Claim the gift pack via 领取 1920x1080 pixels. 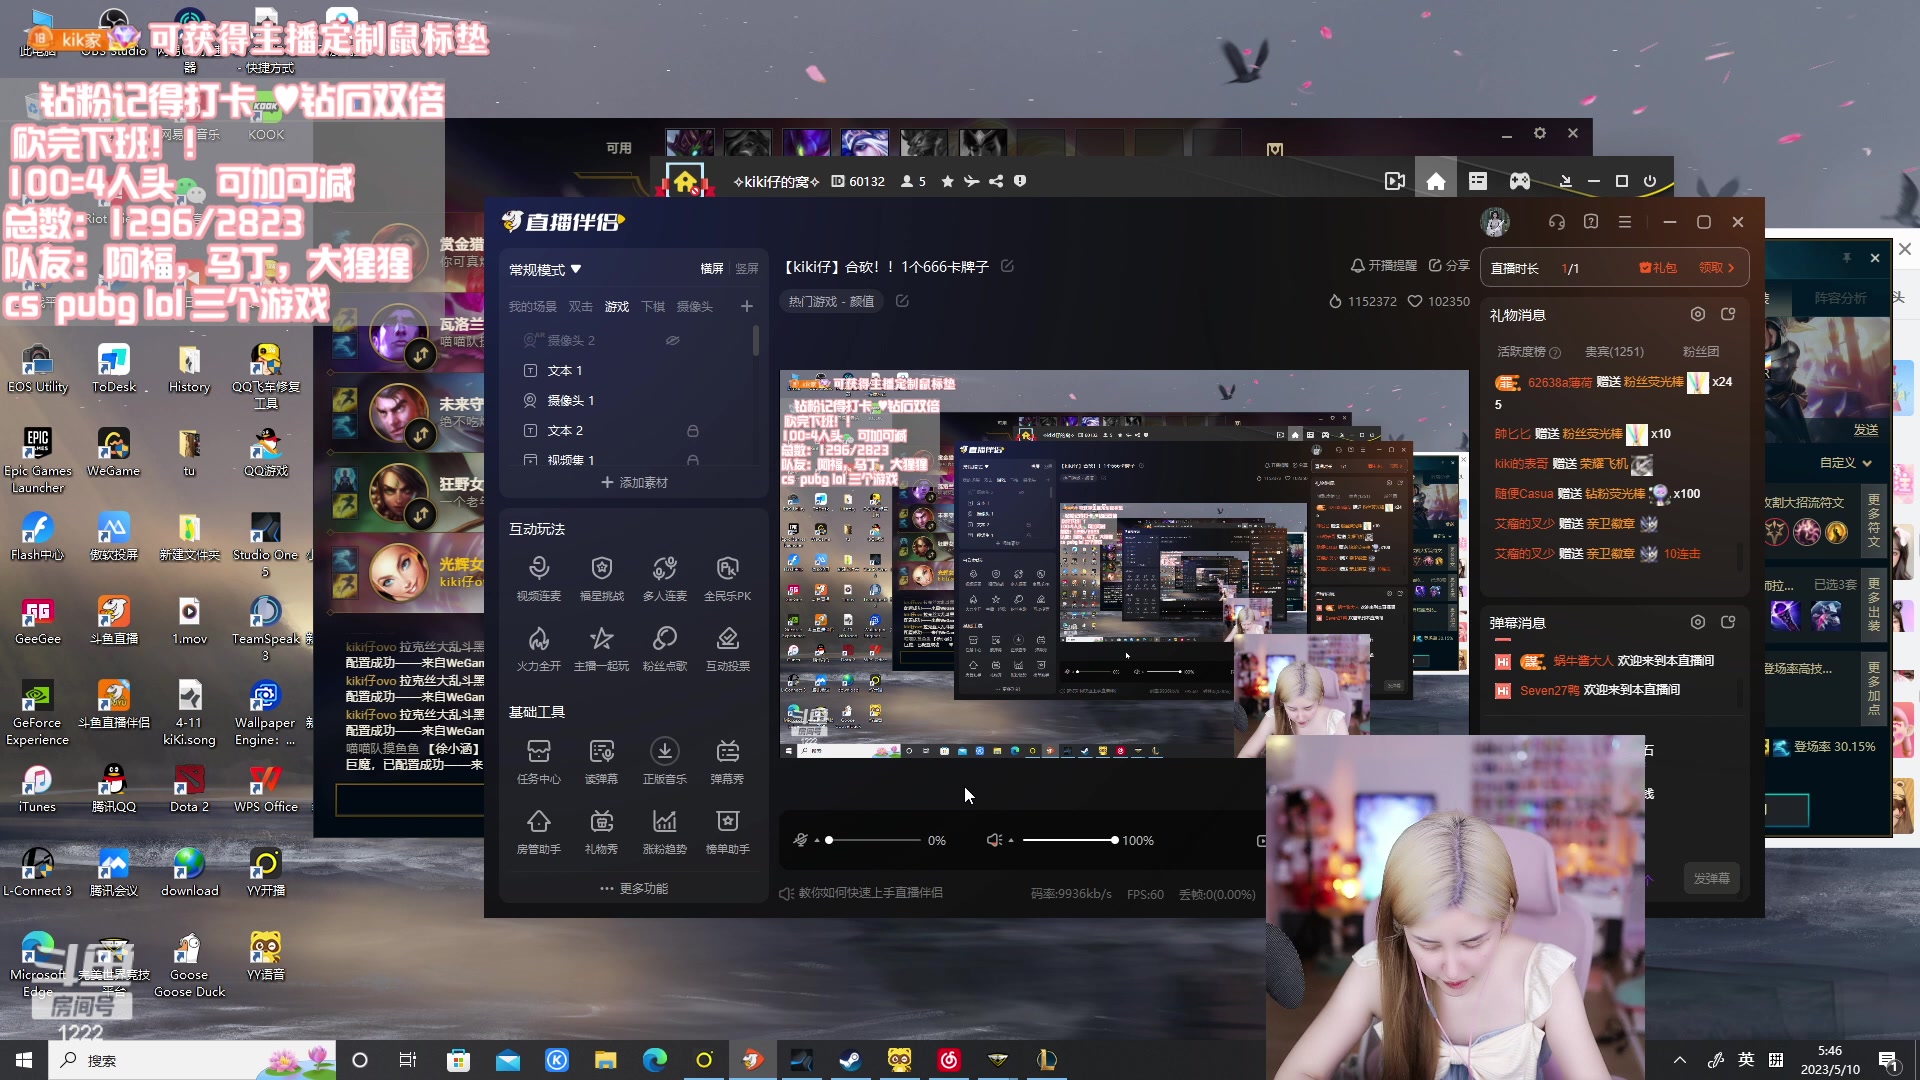[1716, 268]
